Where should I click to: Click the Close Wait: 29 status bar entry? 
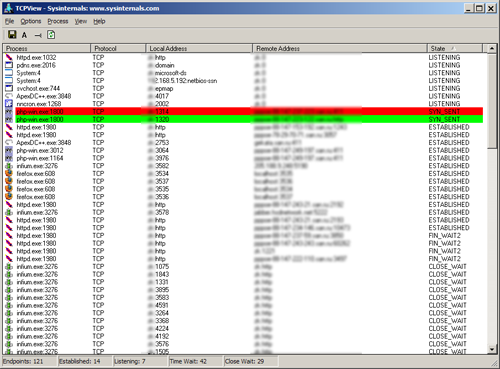(251, 361)
